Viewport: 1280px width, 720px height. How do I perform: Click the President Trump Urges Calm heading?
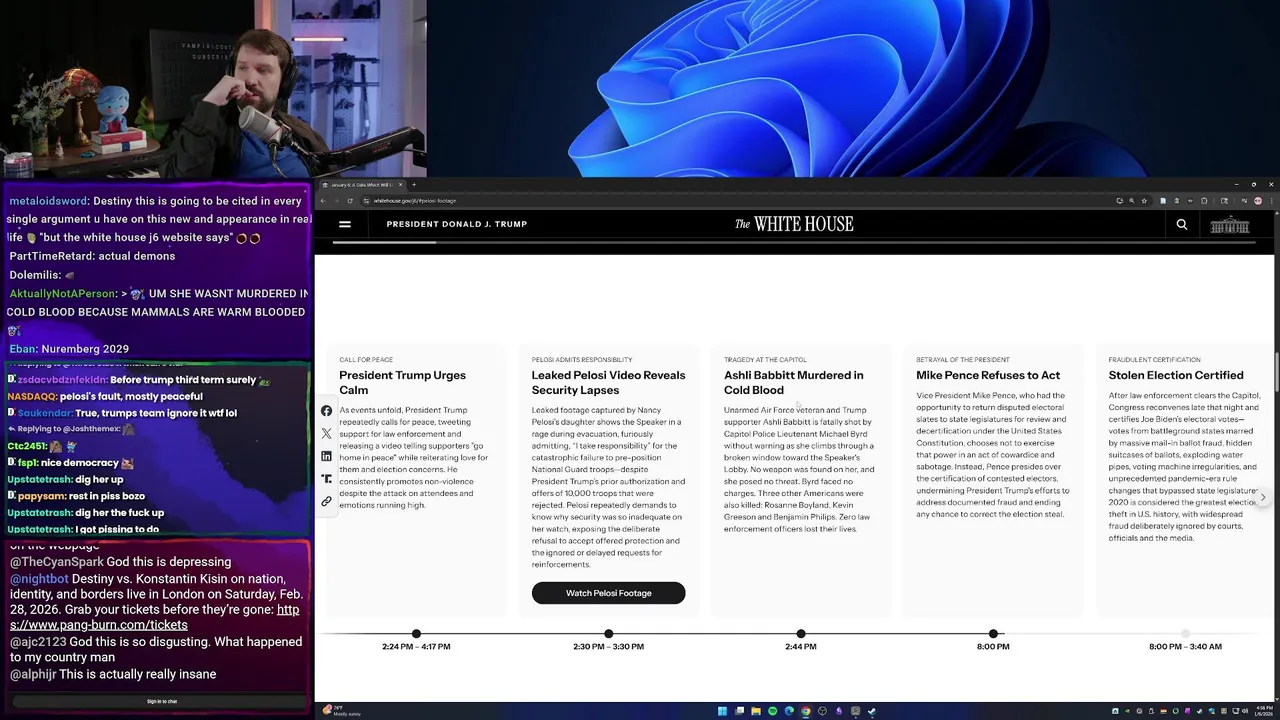pos(402,382)
